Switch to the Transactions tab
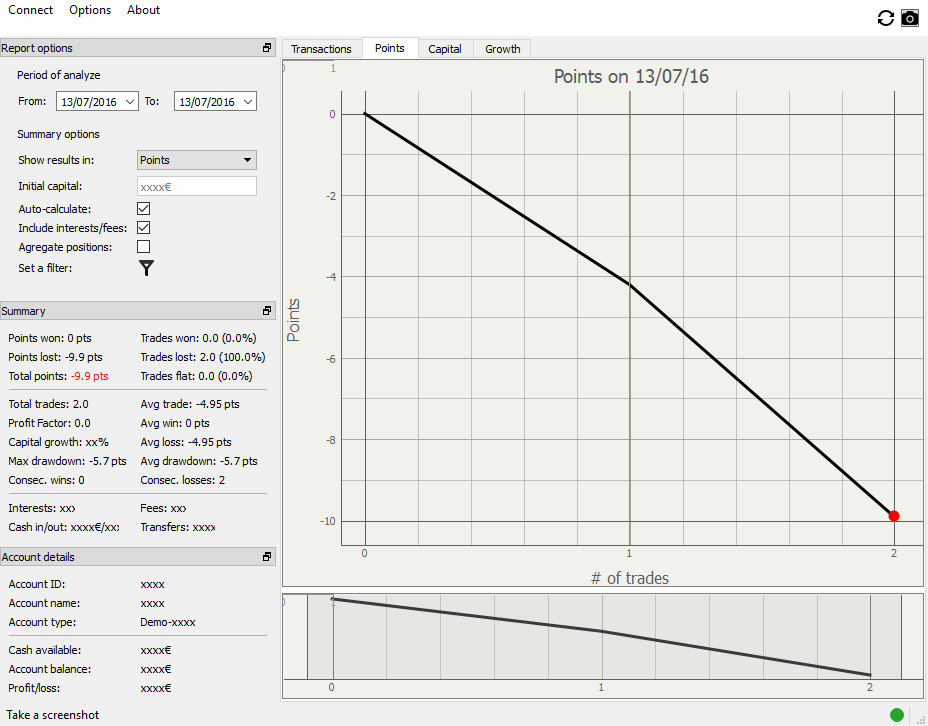 pyautogui.click(x=321, y=49)
